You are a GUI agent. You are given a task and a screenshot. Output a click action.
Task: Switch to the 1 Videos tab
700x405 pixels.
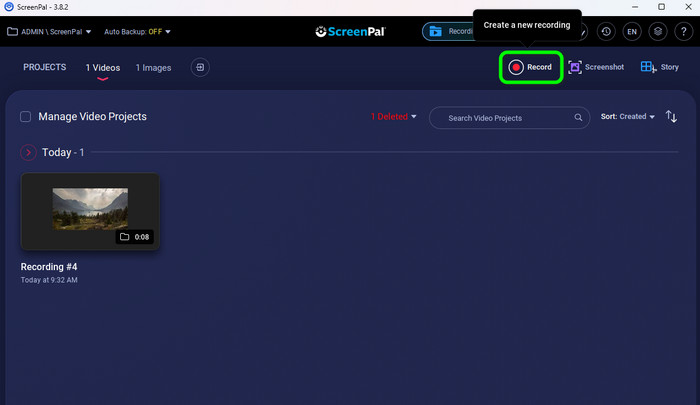point(103,68)
